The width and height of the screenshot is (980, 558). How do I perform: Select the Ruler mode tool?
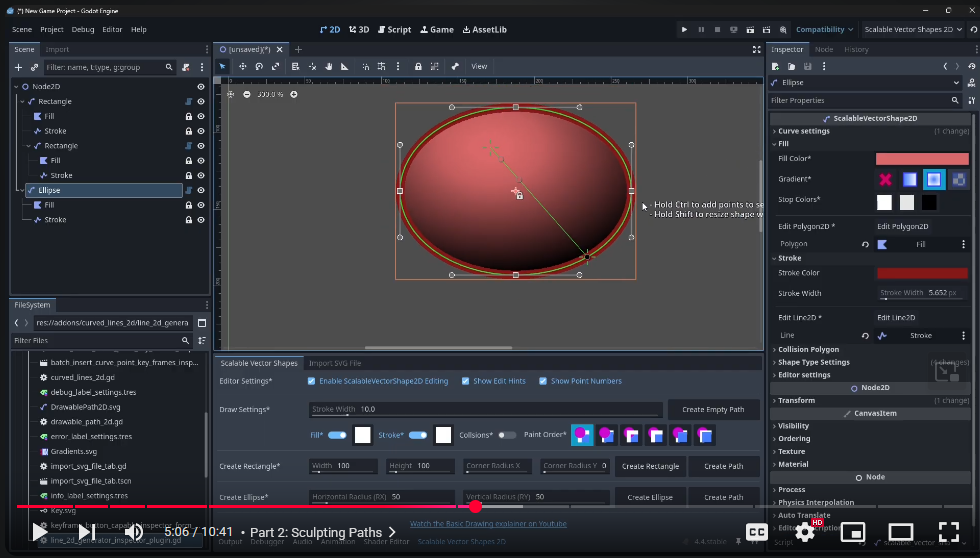point(344,66)
